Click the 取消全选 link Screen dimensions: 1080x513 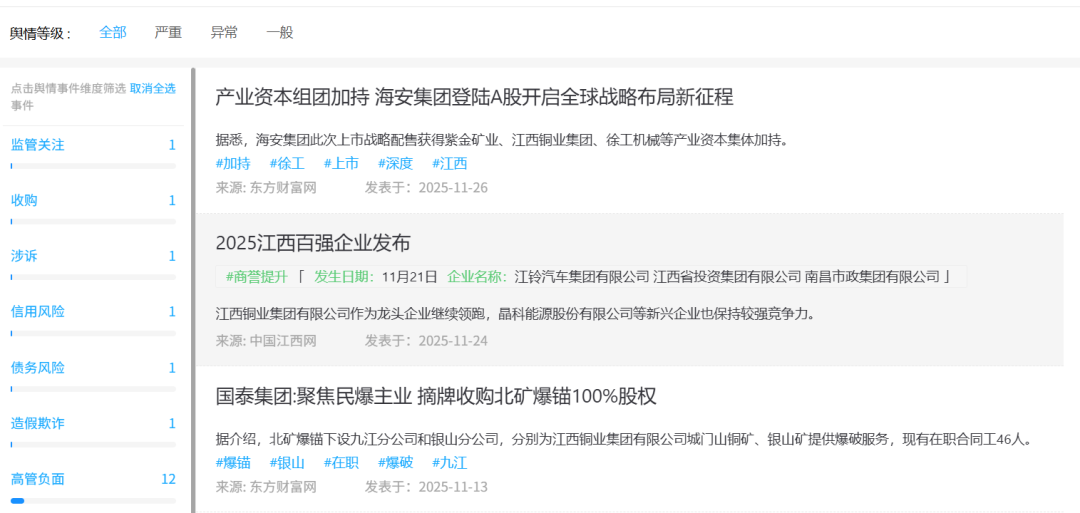153,88
